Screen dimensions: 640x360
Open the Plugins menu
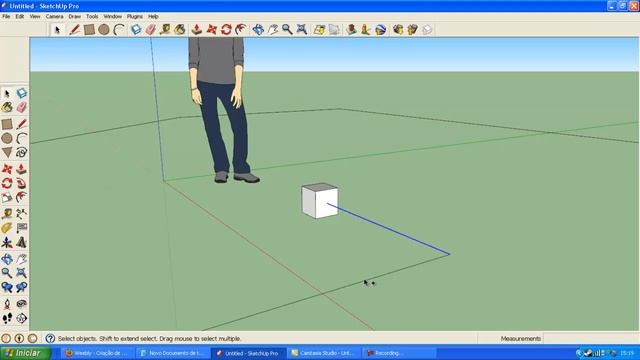click(x=135, y=17)
